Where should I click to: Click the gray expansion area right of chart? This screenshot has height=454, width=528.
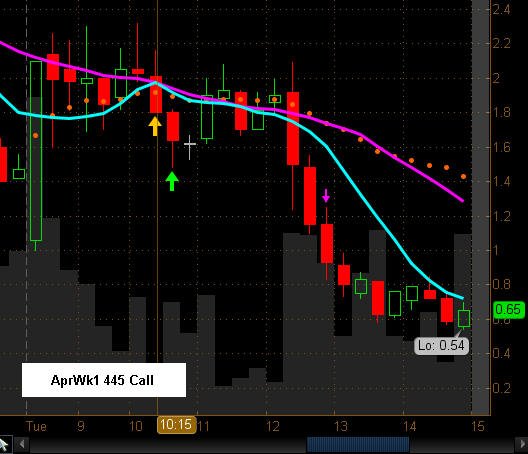pyautogui.click(x=481, y=207)
